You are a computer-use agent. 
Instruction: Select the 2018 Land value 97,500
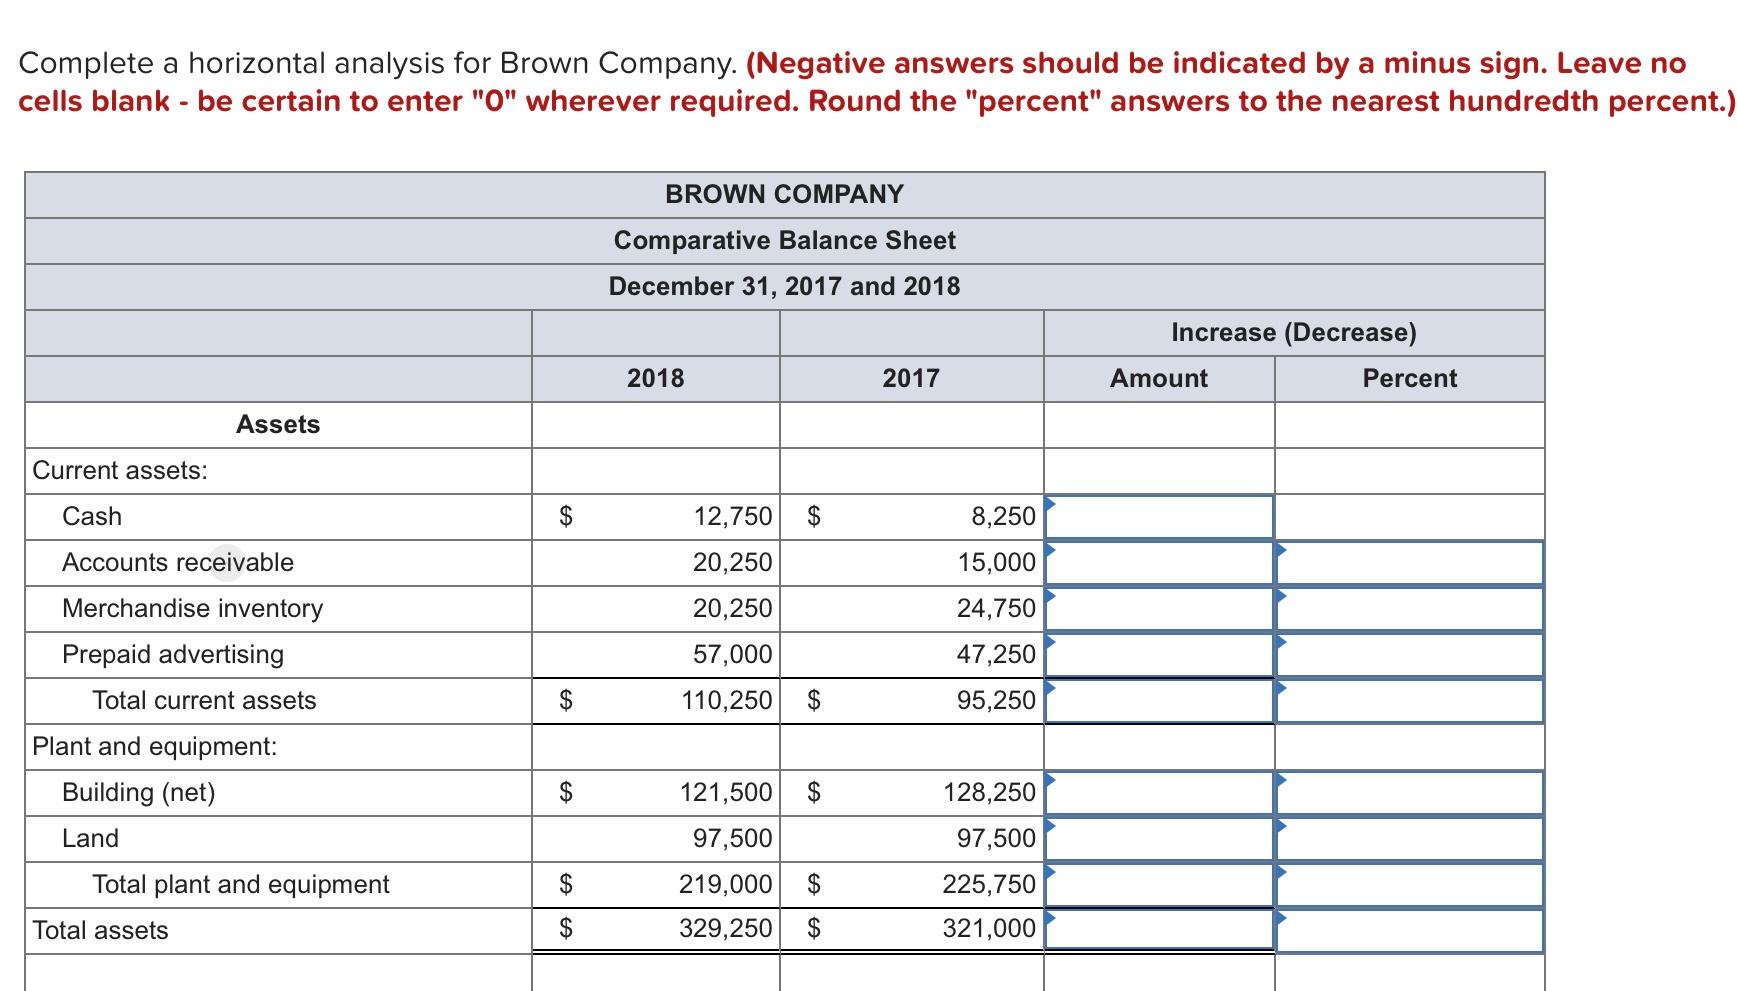point(733,839)
